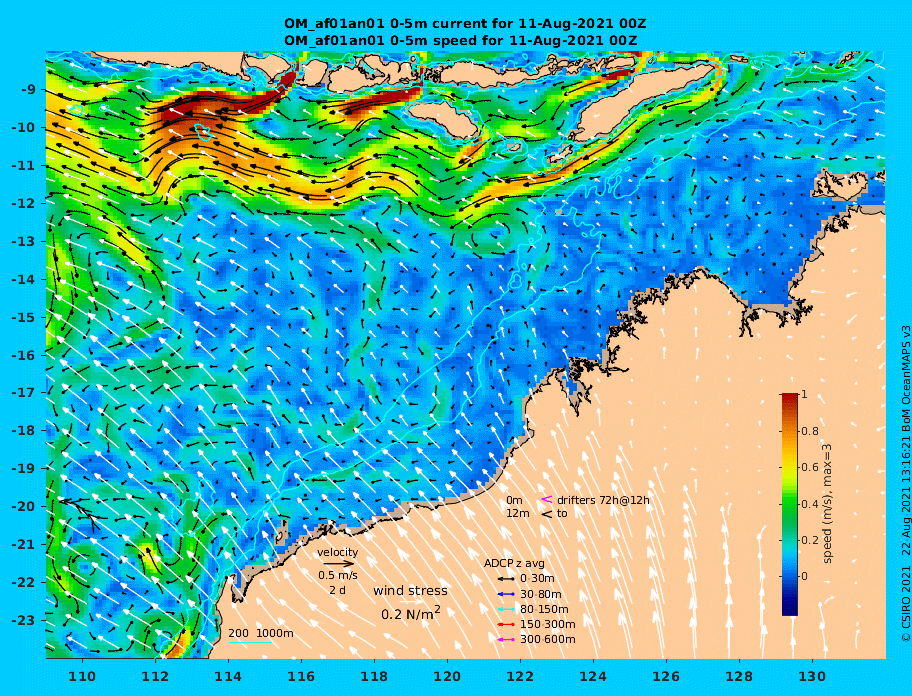The height and width of the screenshot is (696, 912).
Task: Click latitude label '-13' on left axis
Action: (x=24, y=241)
